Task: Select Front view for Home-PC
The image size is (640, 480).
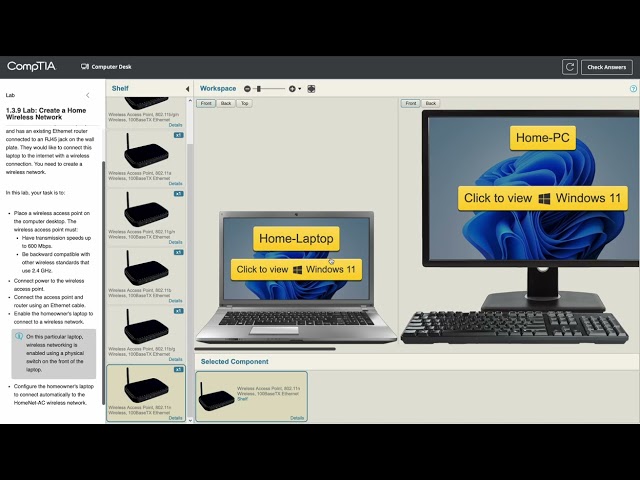Action: [x=411, y=103]
